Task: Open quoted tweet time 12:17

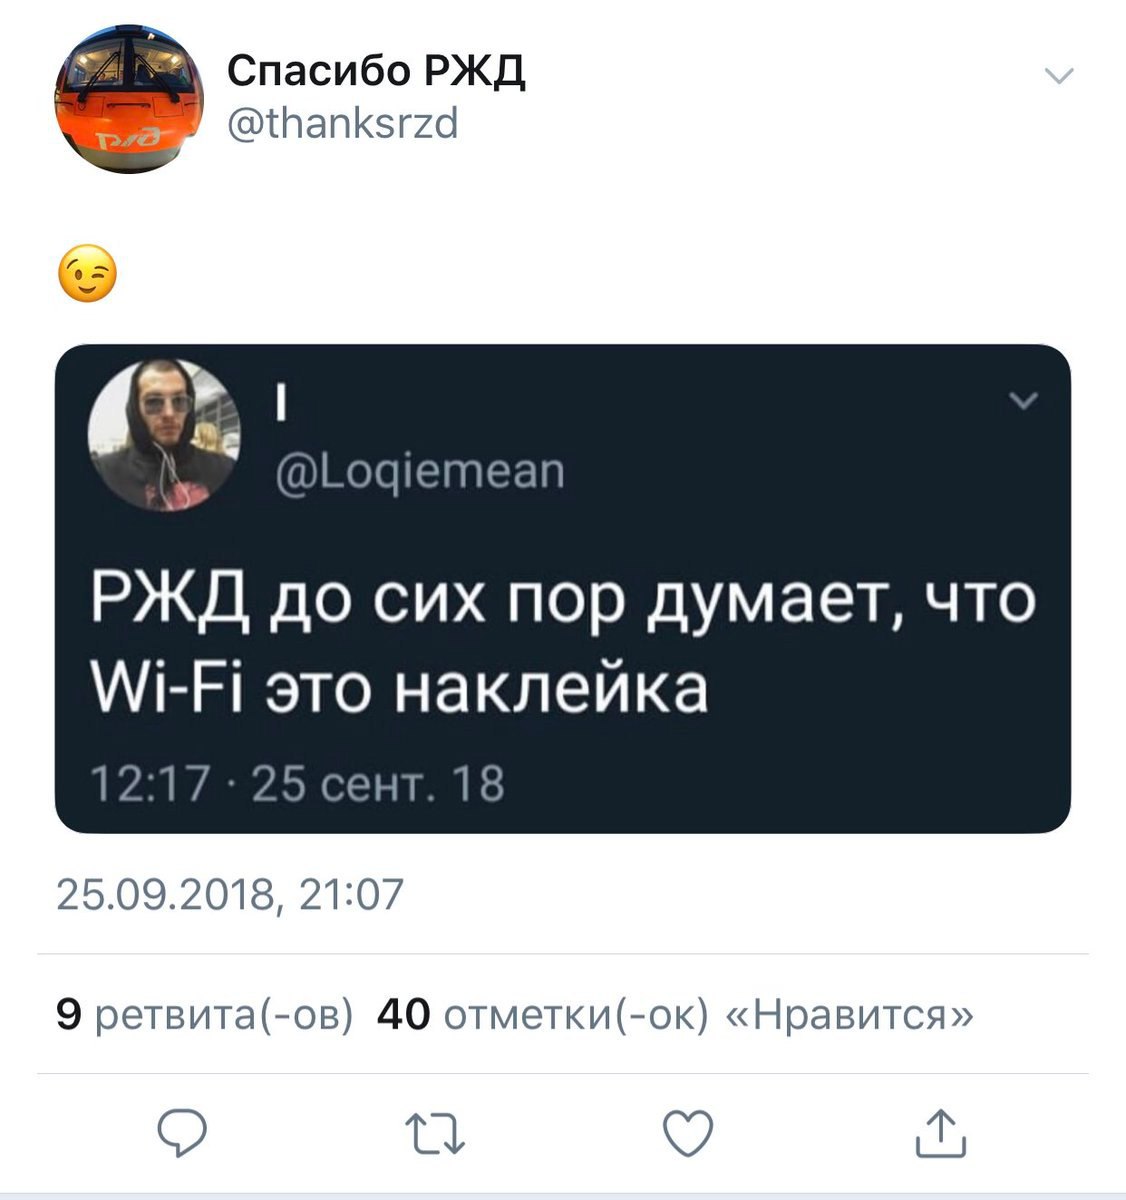Action: 148,785
